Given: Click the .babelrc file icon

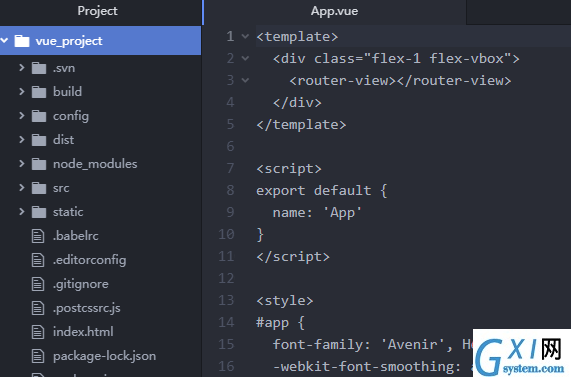Looking at the screenshot, I should (x=38, y=236).
